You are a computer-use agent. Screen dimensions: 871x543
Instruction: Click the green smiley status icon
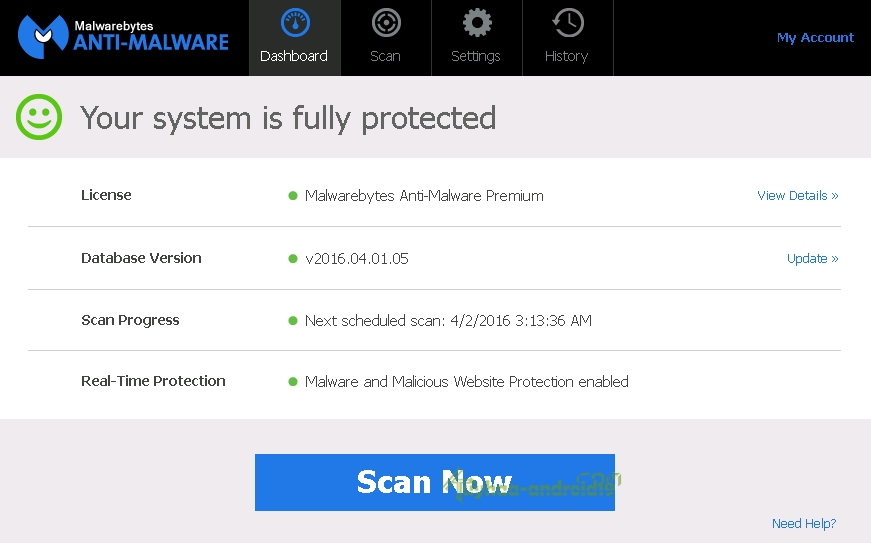[39, 117]
